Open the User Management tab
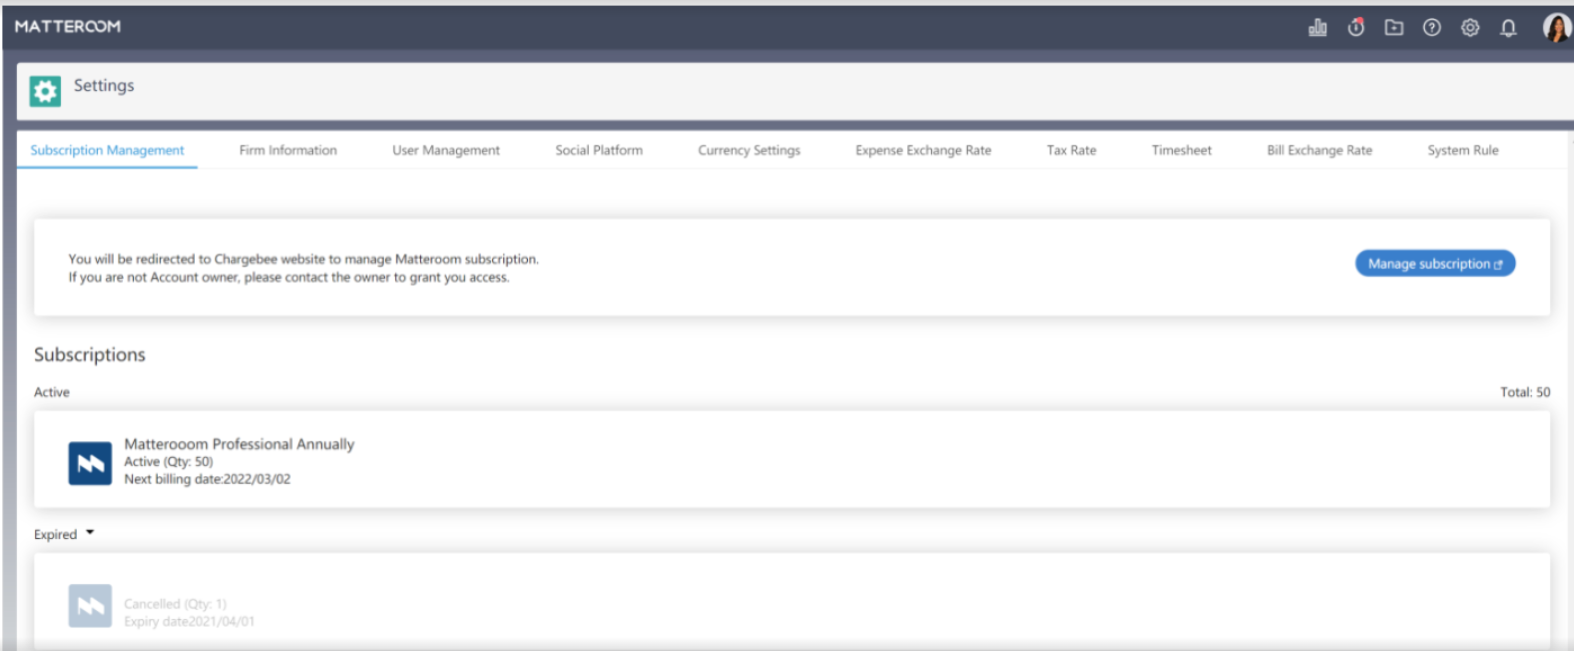1574x651 pixels. [x=446, y=150]
